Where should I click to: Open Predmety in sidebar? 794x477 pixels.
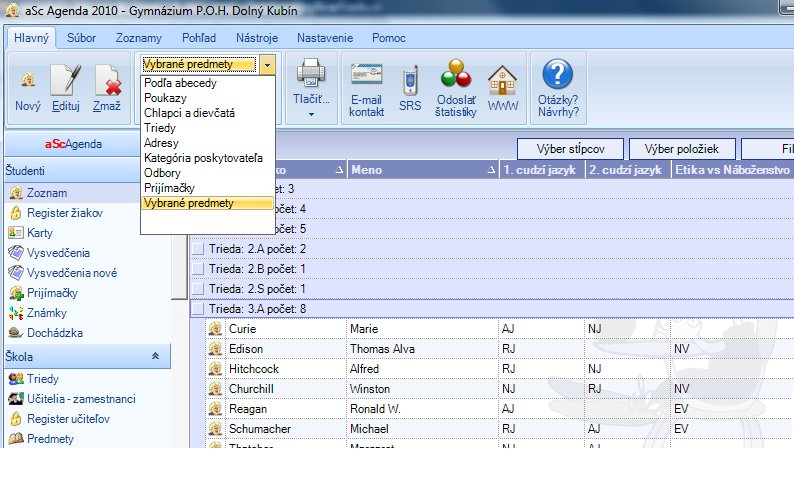(50, 439)
